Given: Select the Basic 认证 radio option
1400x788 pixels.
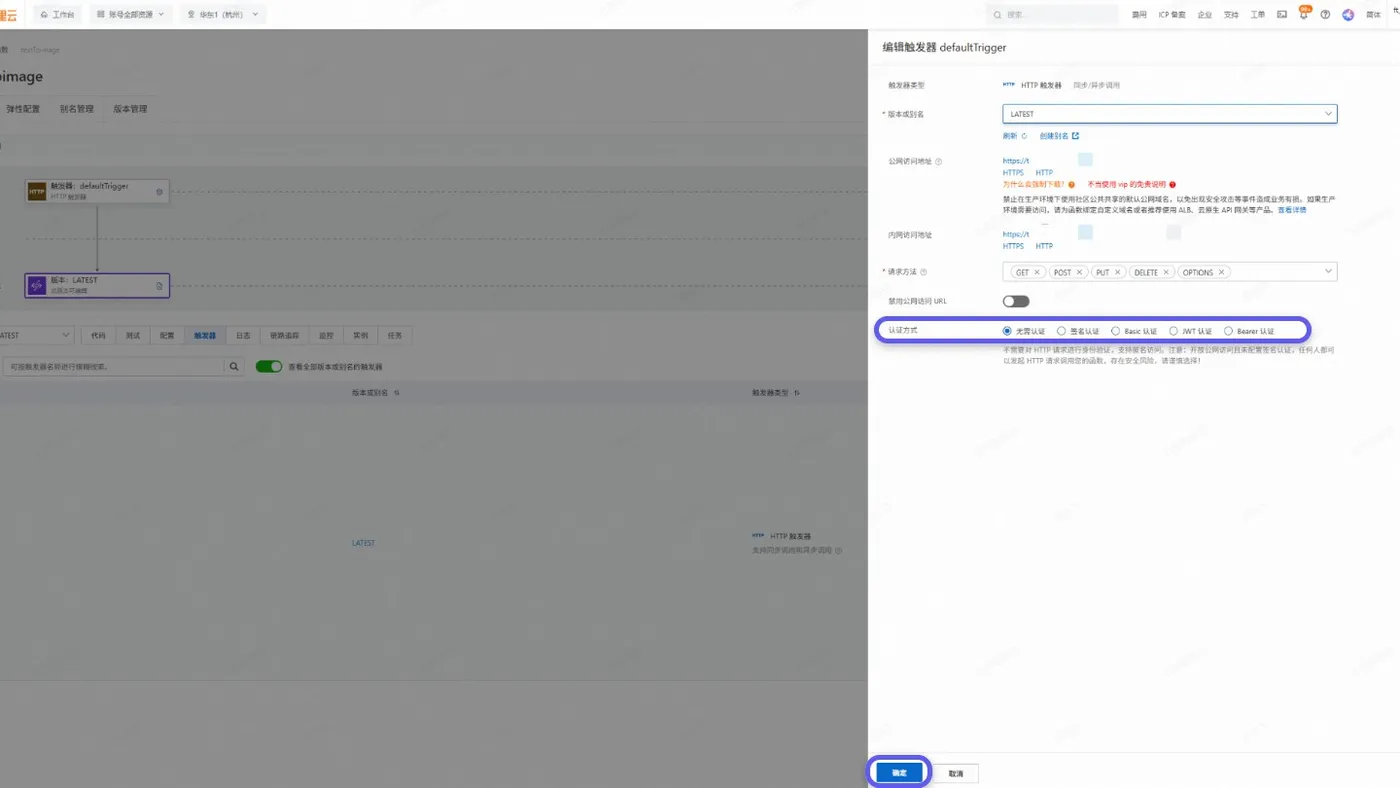Looking at the screenshot, I should pyautogui.click(x=1116, y=331).
